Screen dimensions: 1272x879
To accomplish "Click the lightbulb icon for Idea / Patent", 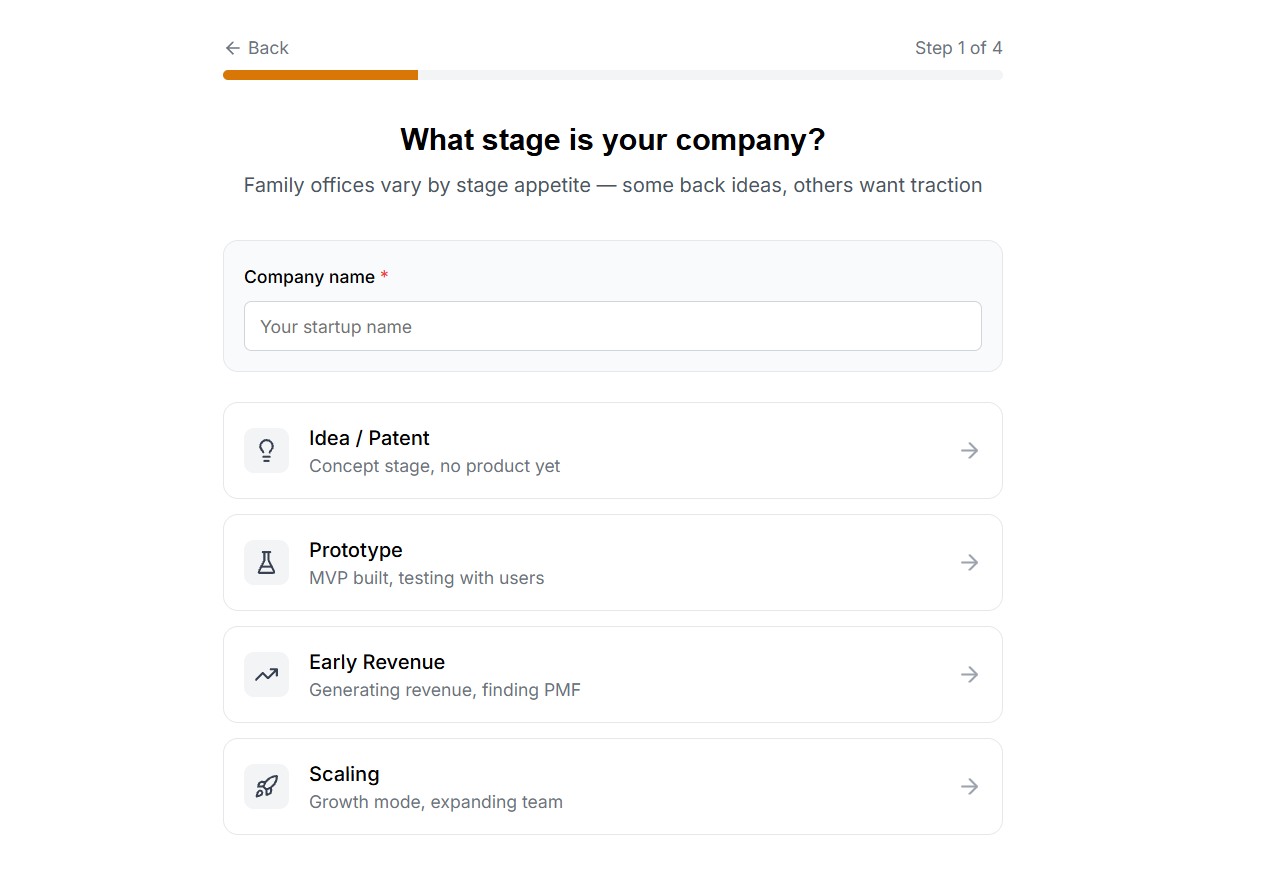I will point(266,451).
